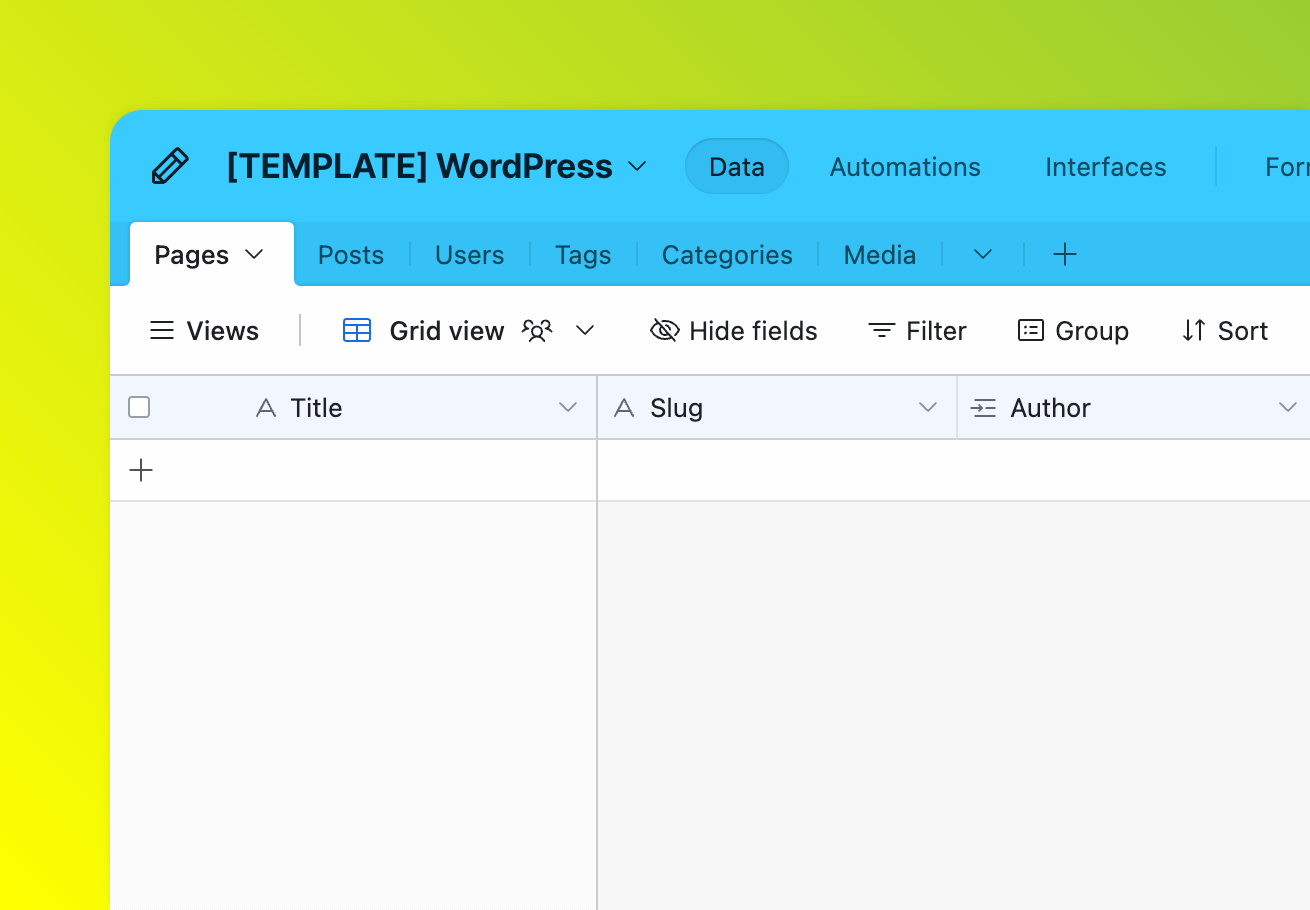Tick the select-all rows checkbox
Image resolution: width=1310 pixels, height=910 pixels.
click(x=139, y=407)
